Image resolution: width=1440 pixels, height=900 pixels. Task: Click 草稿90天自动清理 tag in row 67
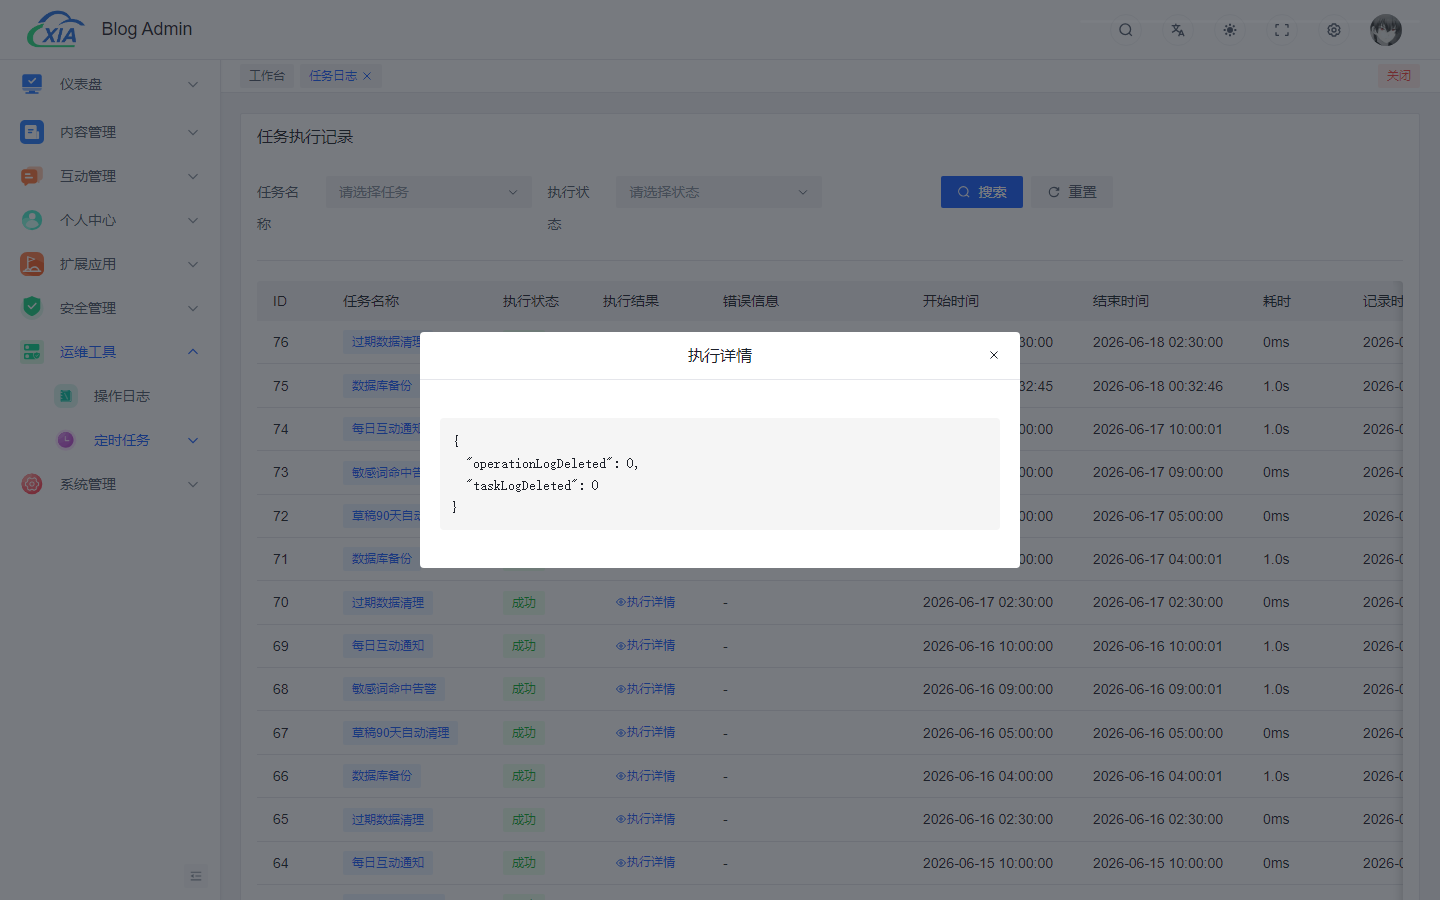[x=400, y=733]
